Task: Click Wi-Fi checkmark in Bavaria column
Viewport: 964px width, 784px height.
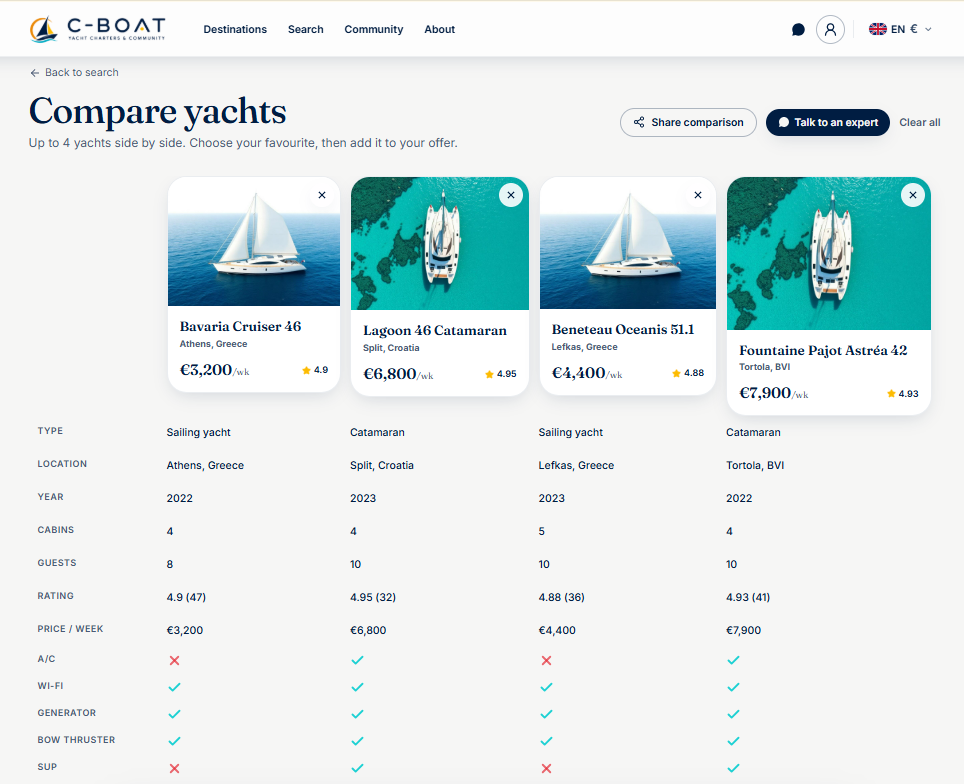Action: (x=175, y=687)
